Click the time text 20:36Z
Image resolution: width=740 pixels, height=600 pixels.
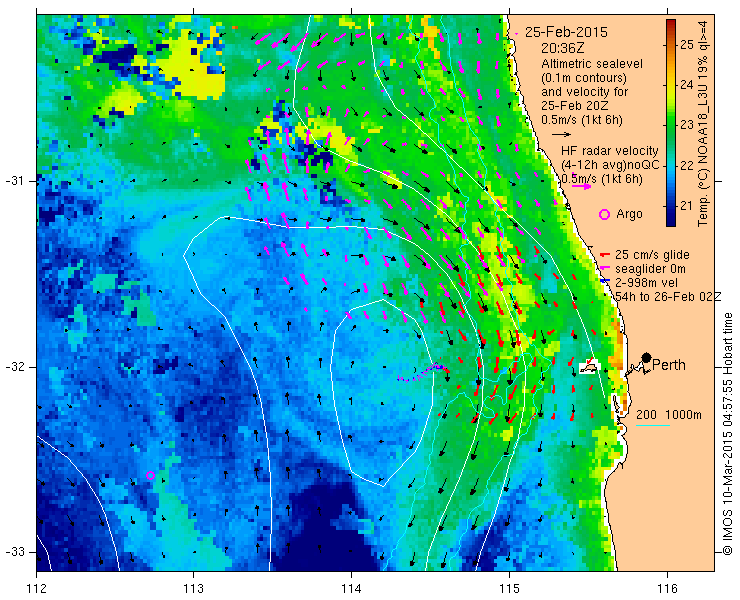(561, 48)
